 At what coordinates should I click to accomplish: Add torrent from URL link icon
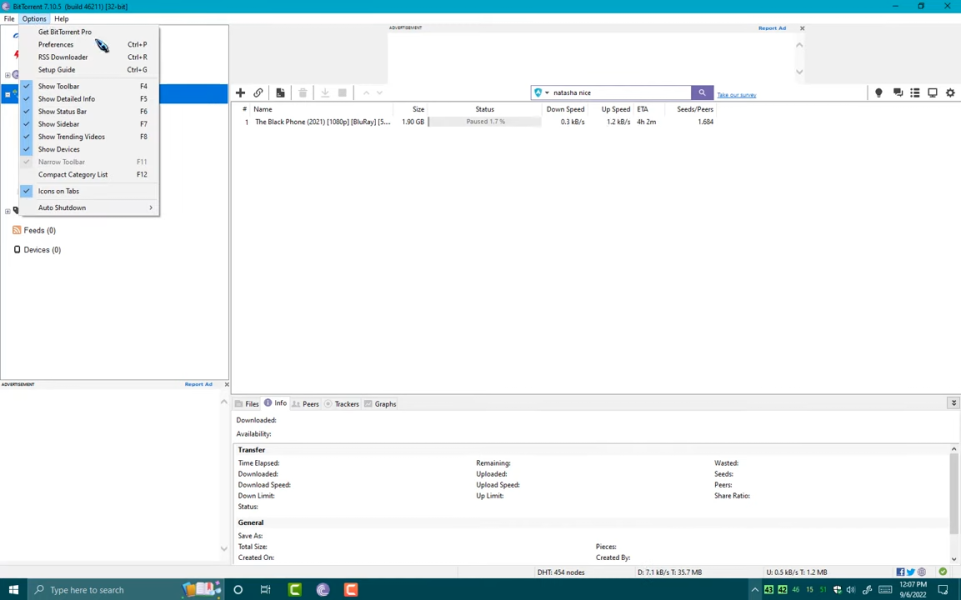[x=258, y=93]
